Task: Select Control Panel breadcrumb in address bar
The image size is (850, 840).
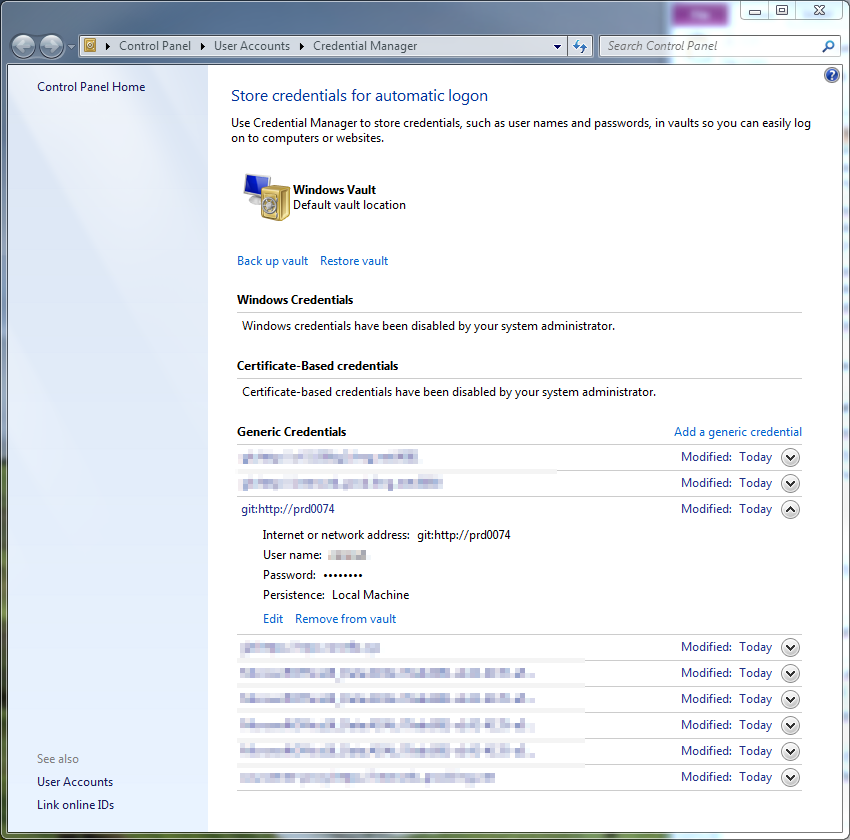Action: tap(154, 46)
